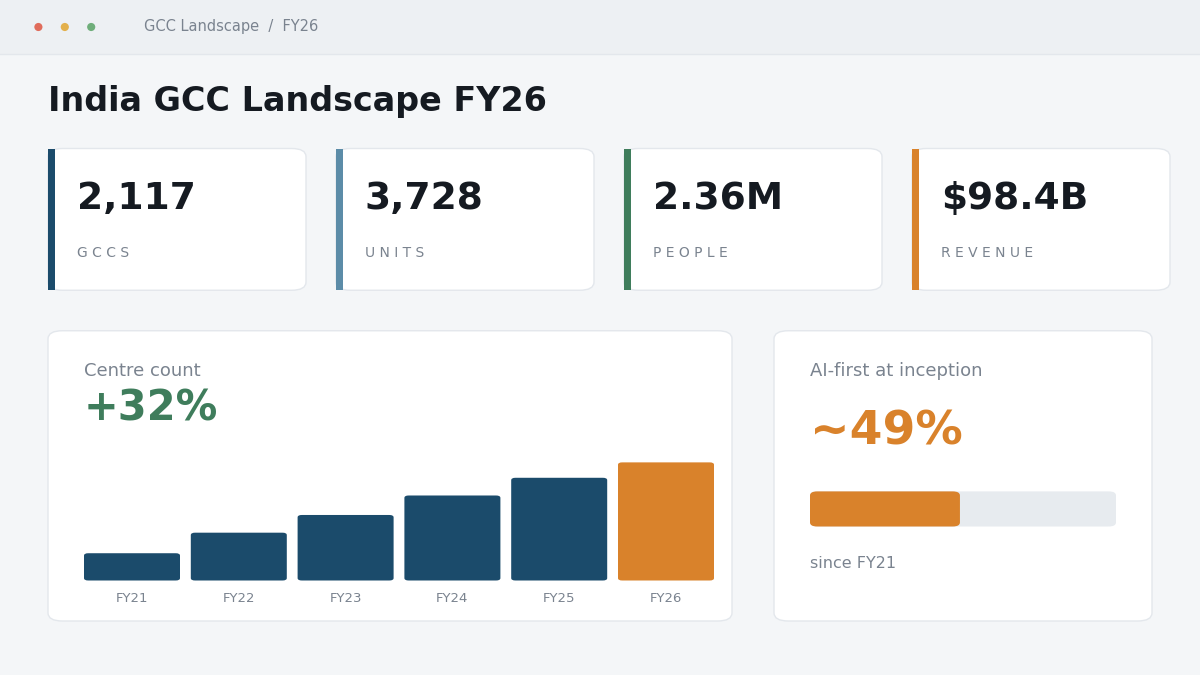Screen dimensions: 1200x675
Task: Open the GCC Landscape / FY26 breadcrumb
Action: click(x=231, y=26)
